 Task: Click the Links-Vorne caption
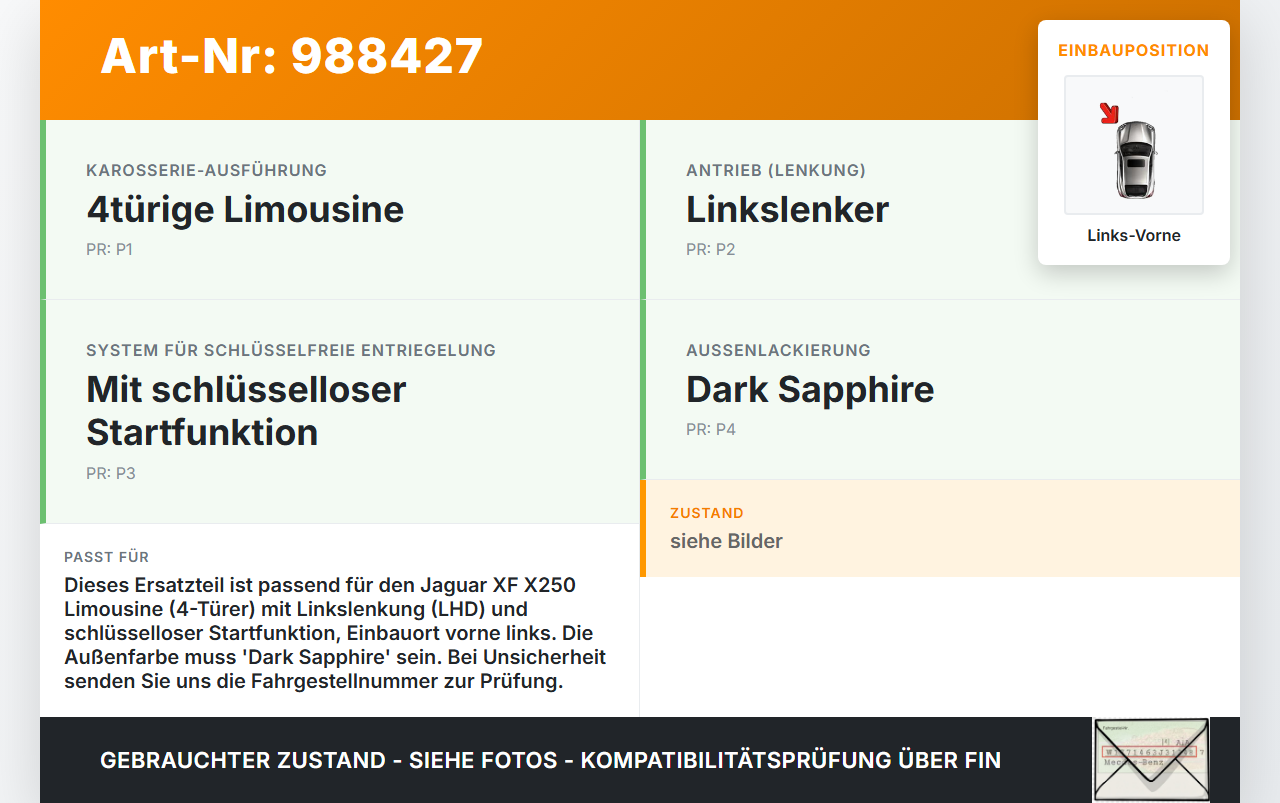pos(1134,236)
